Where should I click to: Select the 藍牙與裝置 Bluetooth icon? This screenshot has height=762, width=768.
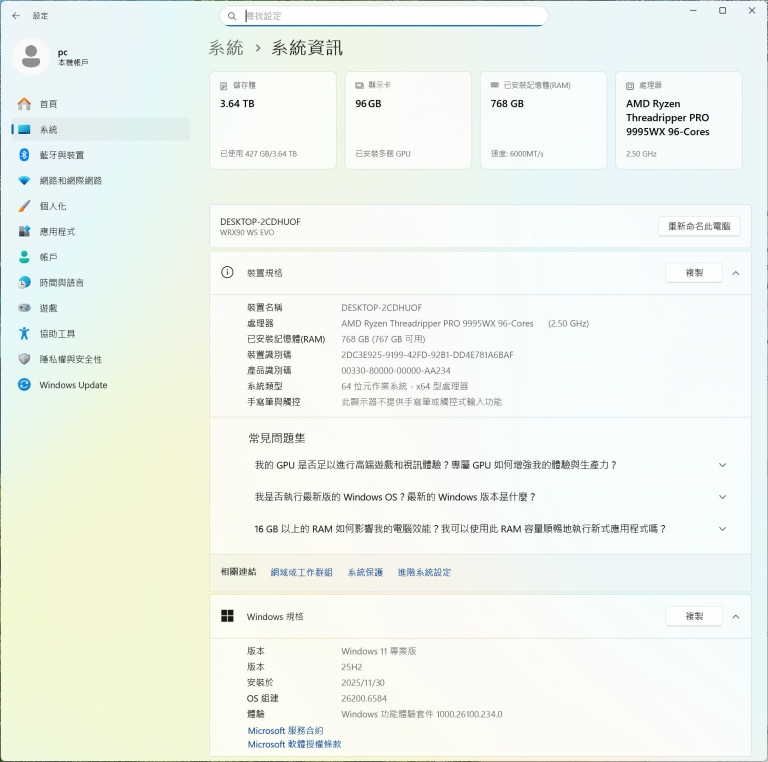tap(24, 155)
